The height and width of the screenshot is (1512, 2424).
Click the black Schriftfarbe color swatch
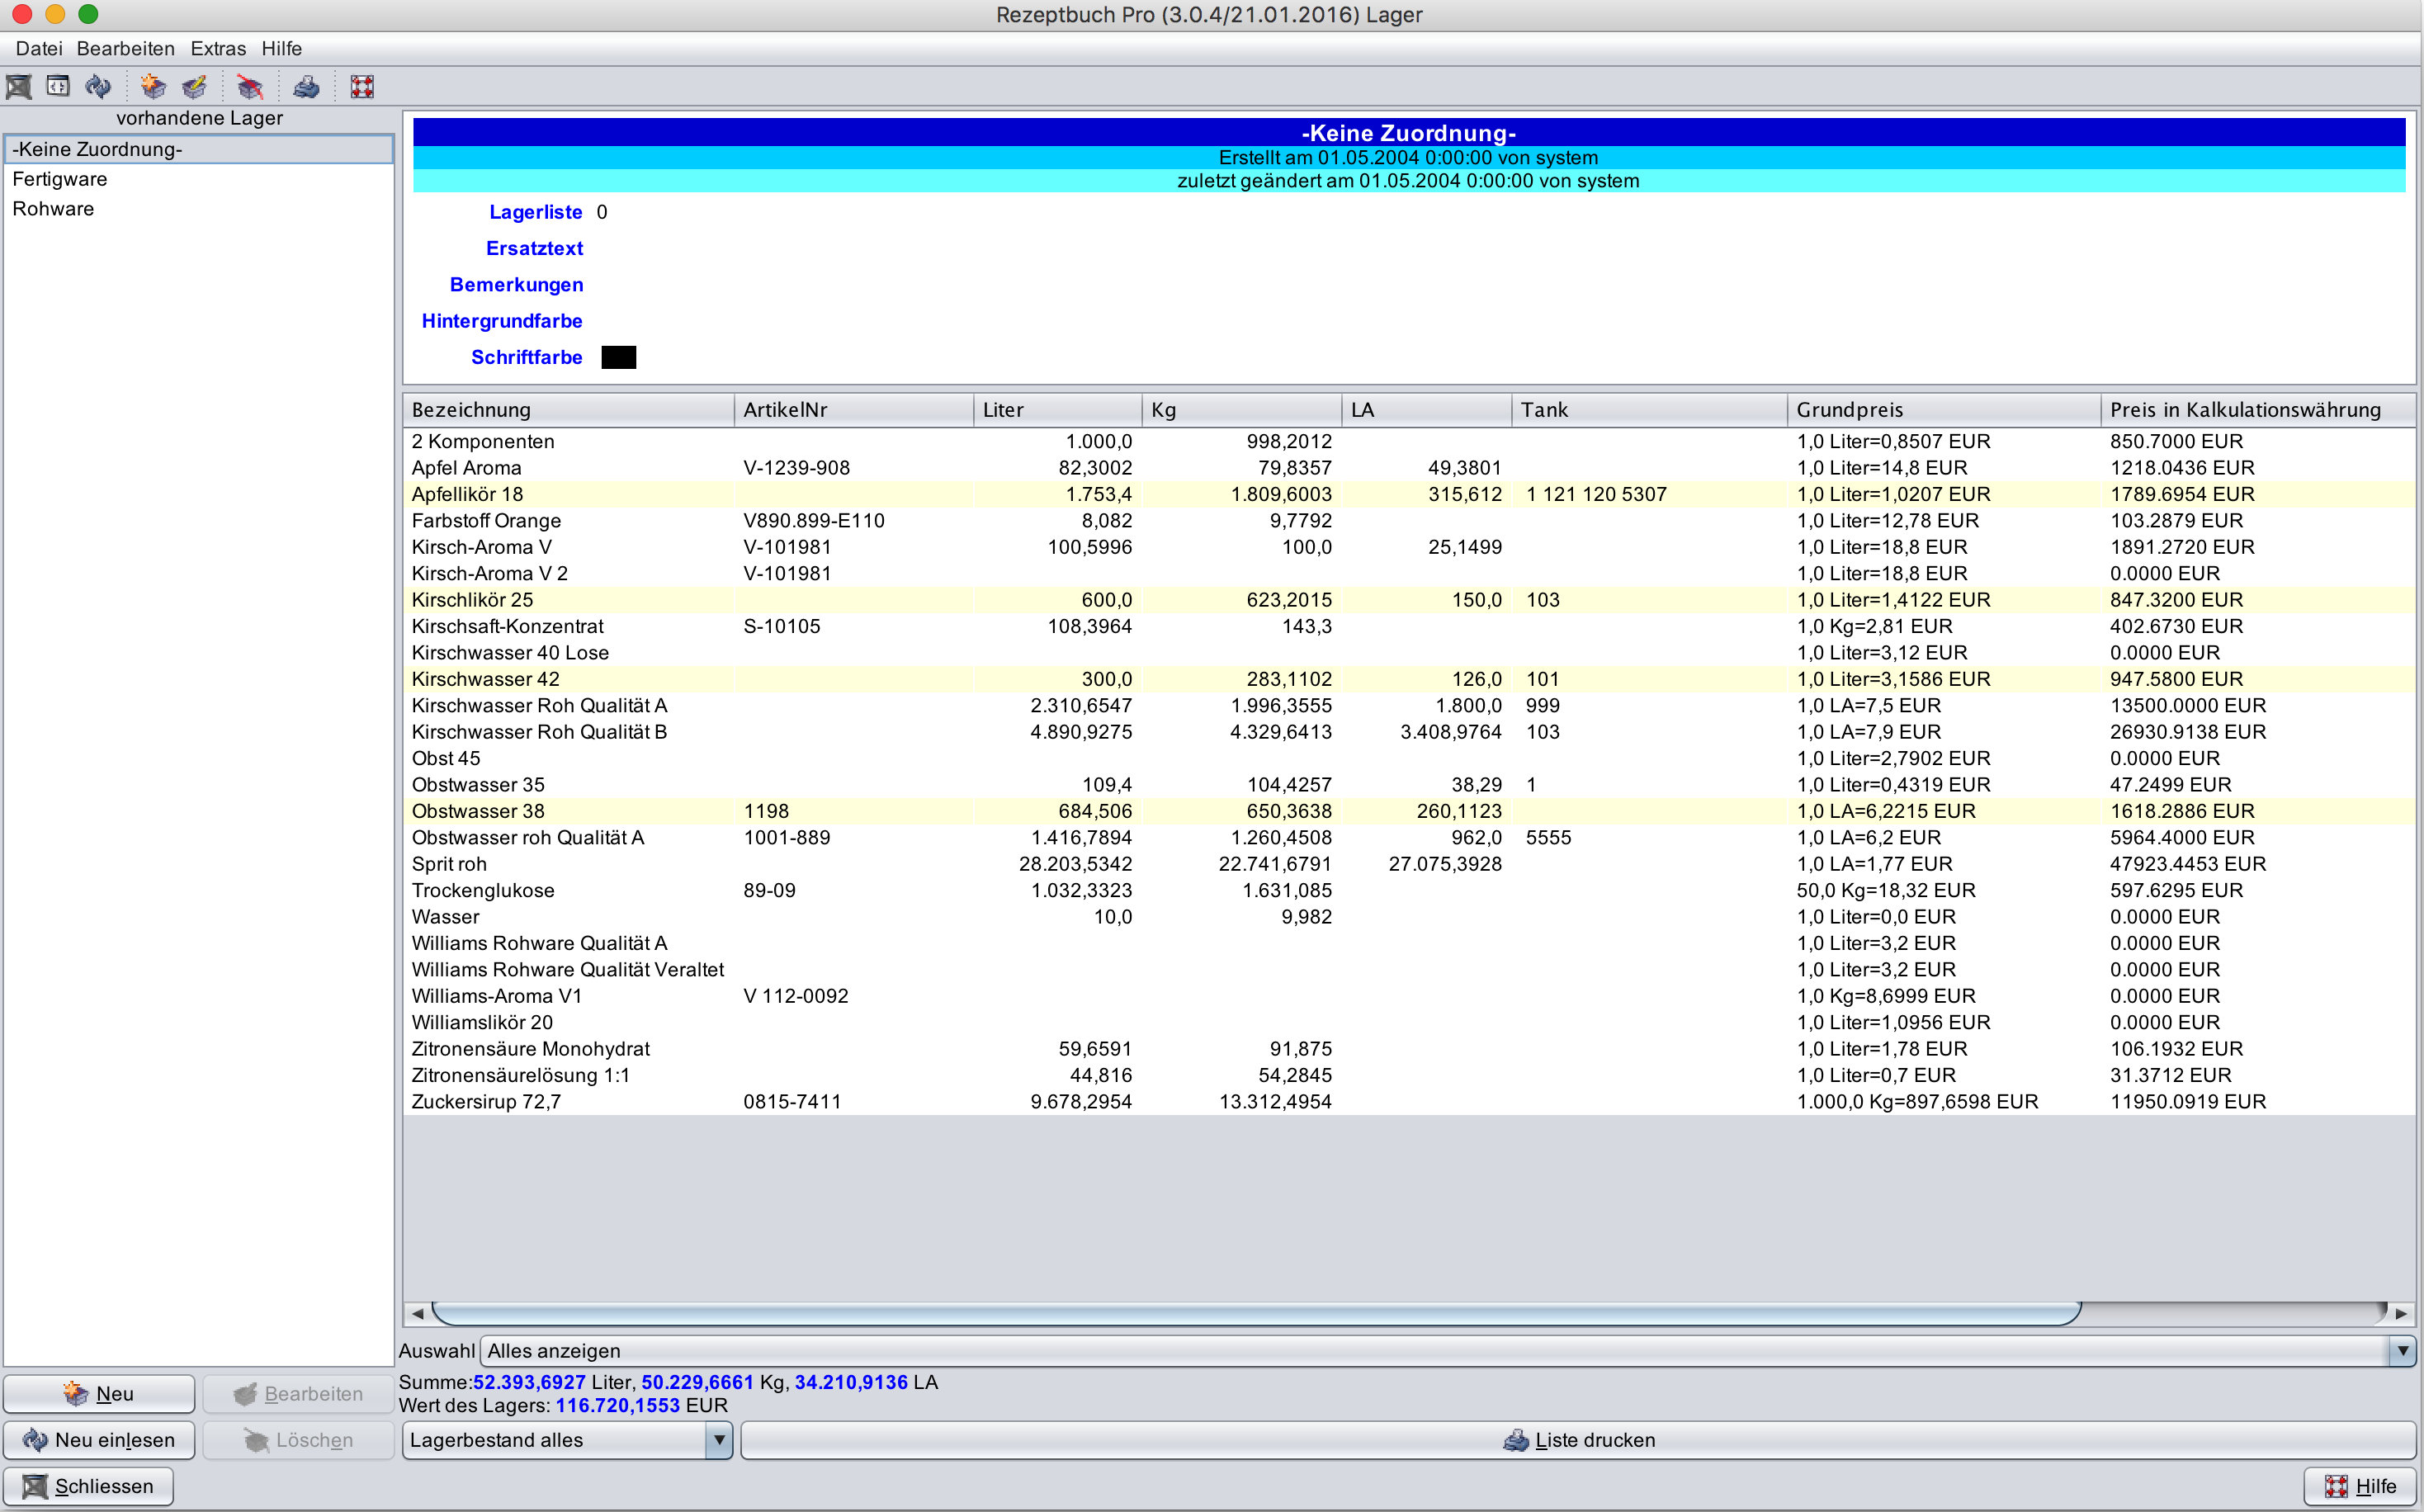click(x=618, y=358)
